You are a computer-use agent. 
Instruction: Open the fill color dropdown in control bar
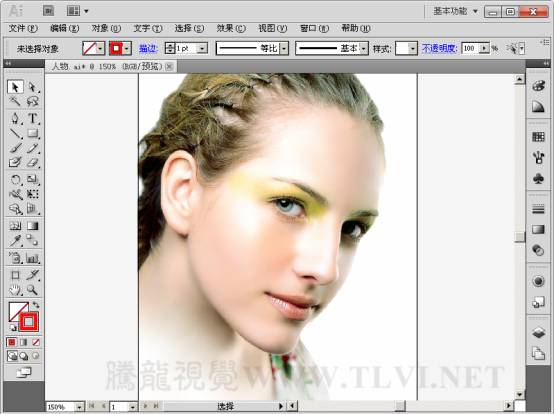(101, 48)
